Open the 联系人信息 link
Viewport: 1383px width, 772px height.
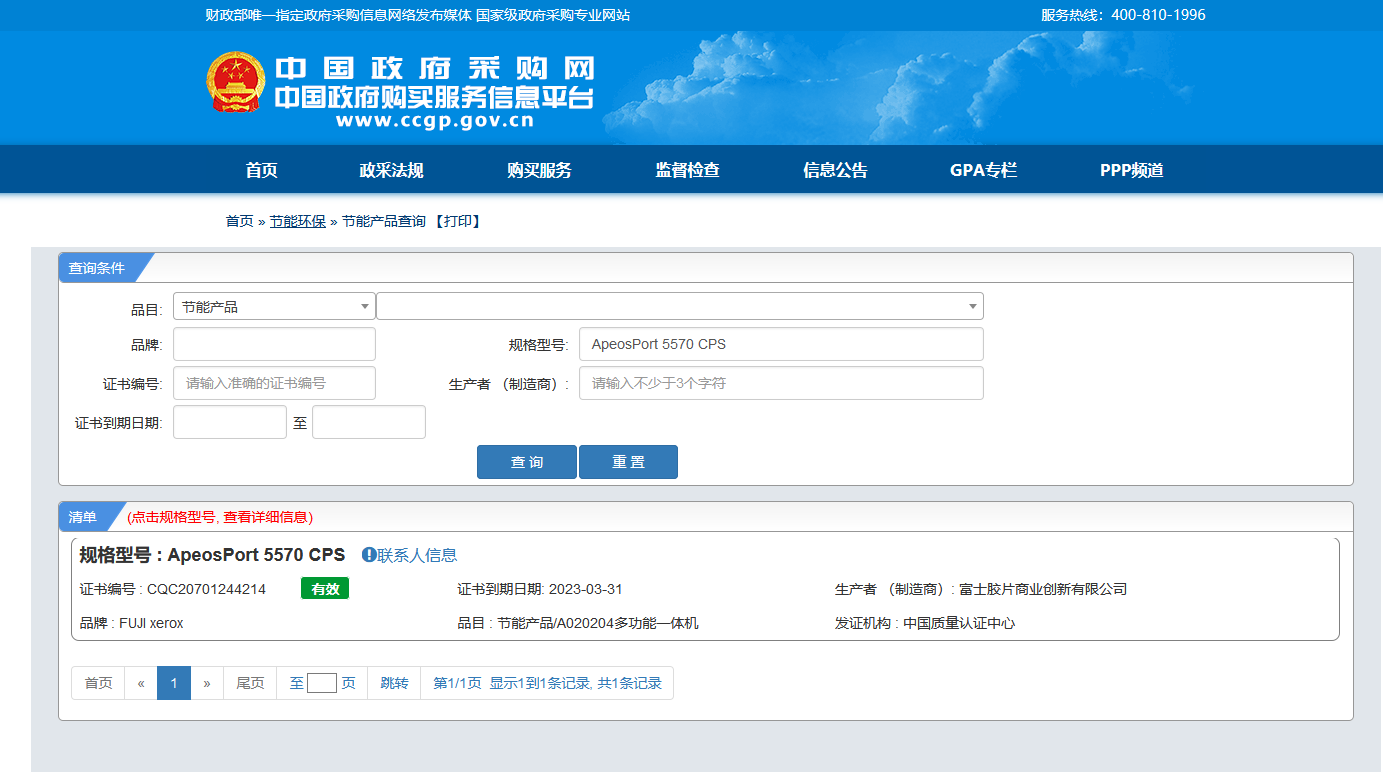click(417, 555)
